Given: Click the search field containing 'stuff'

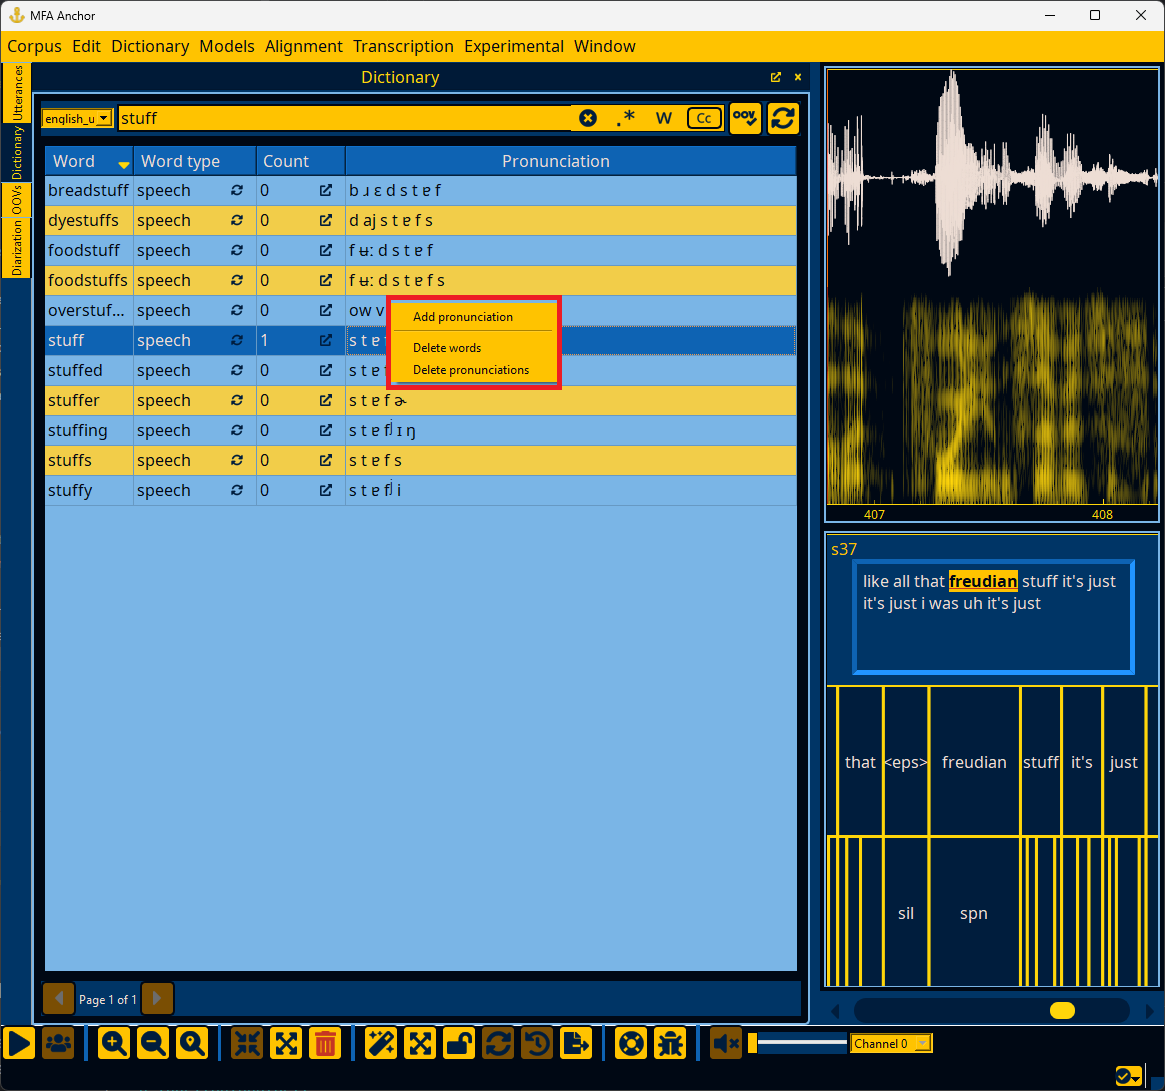Looking at the screenshot, I should (344, 118).
